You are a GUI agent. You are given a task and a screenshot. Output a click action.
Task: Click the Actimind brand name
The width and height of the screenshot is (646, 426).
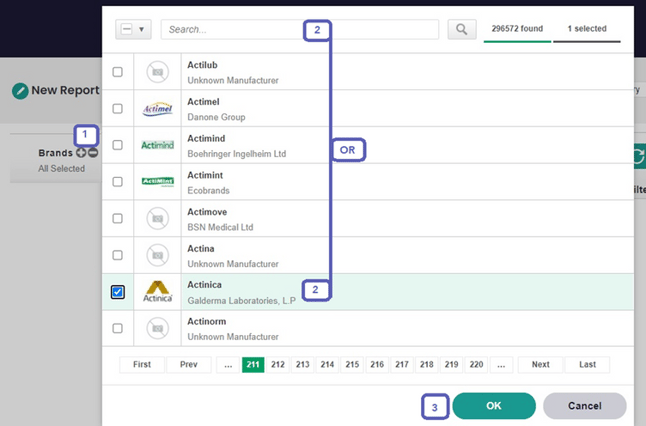pyautogui.click(x=206, y=138)
